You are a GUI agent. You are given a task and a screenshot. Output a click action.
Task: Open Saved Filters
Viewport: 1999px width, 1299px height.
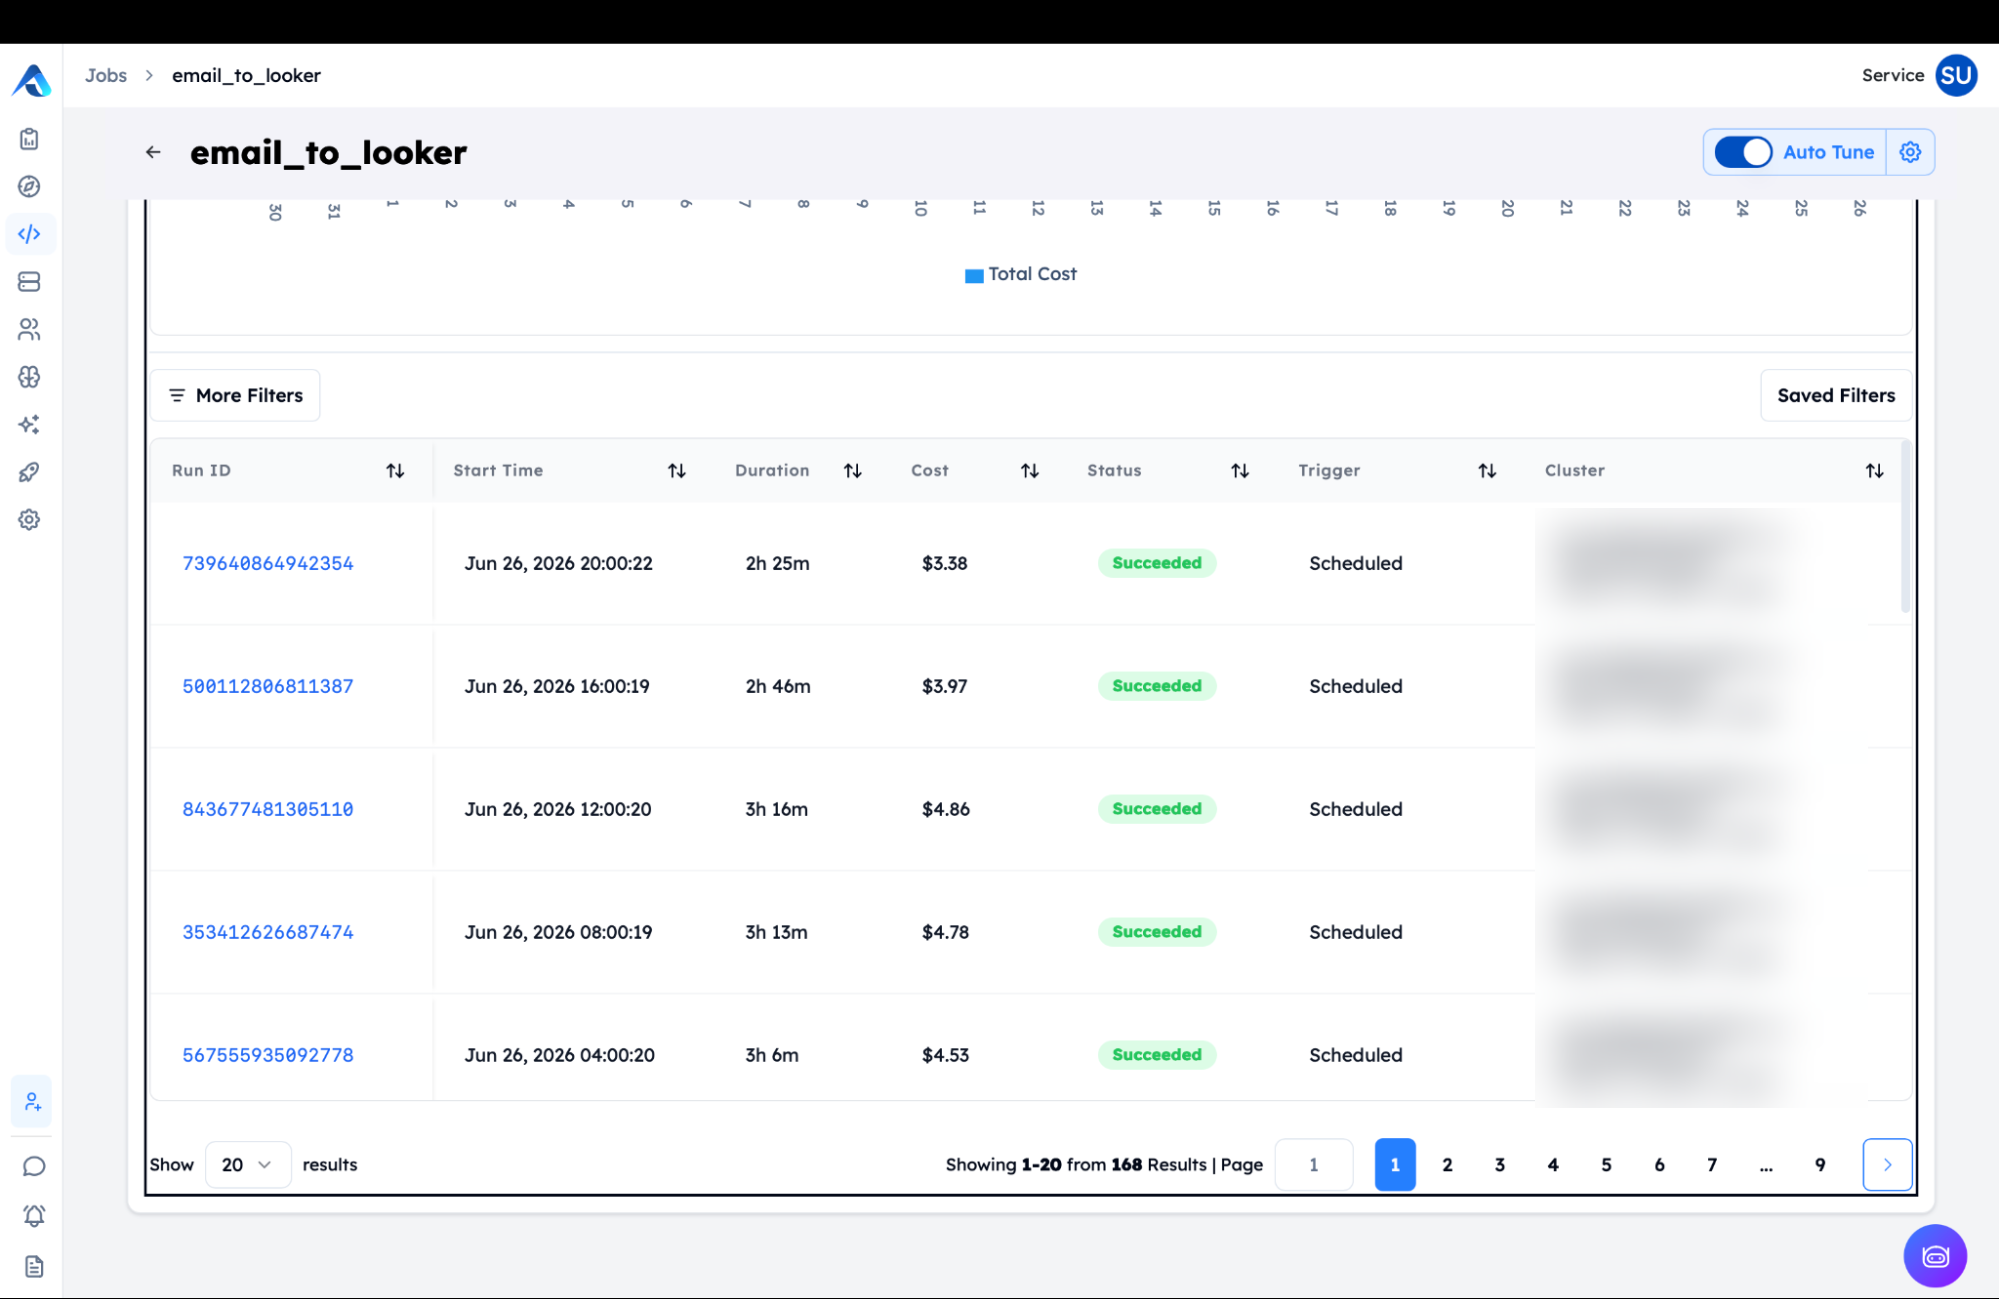(1836, 396)
